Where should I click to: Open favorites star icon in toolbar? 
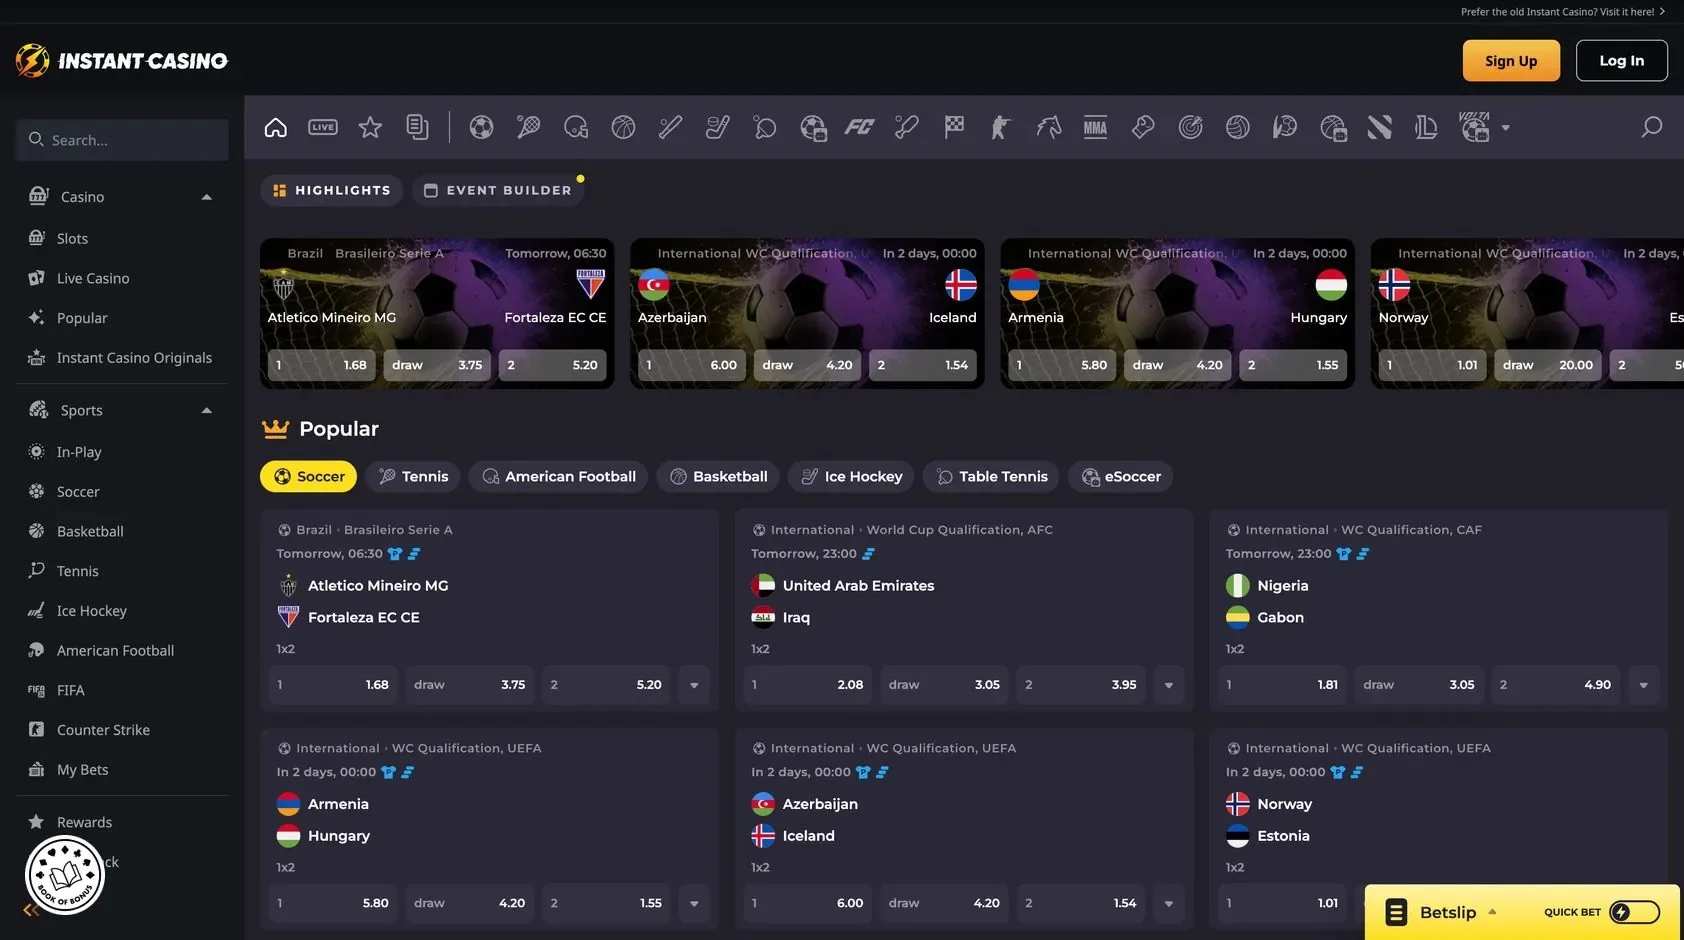click(370, 127)
